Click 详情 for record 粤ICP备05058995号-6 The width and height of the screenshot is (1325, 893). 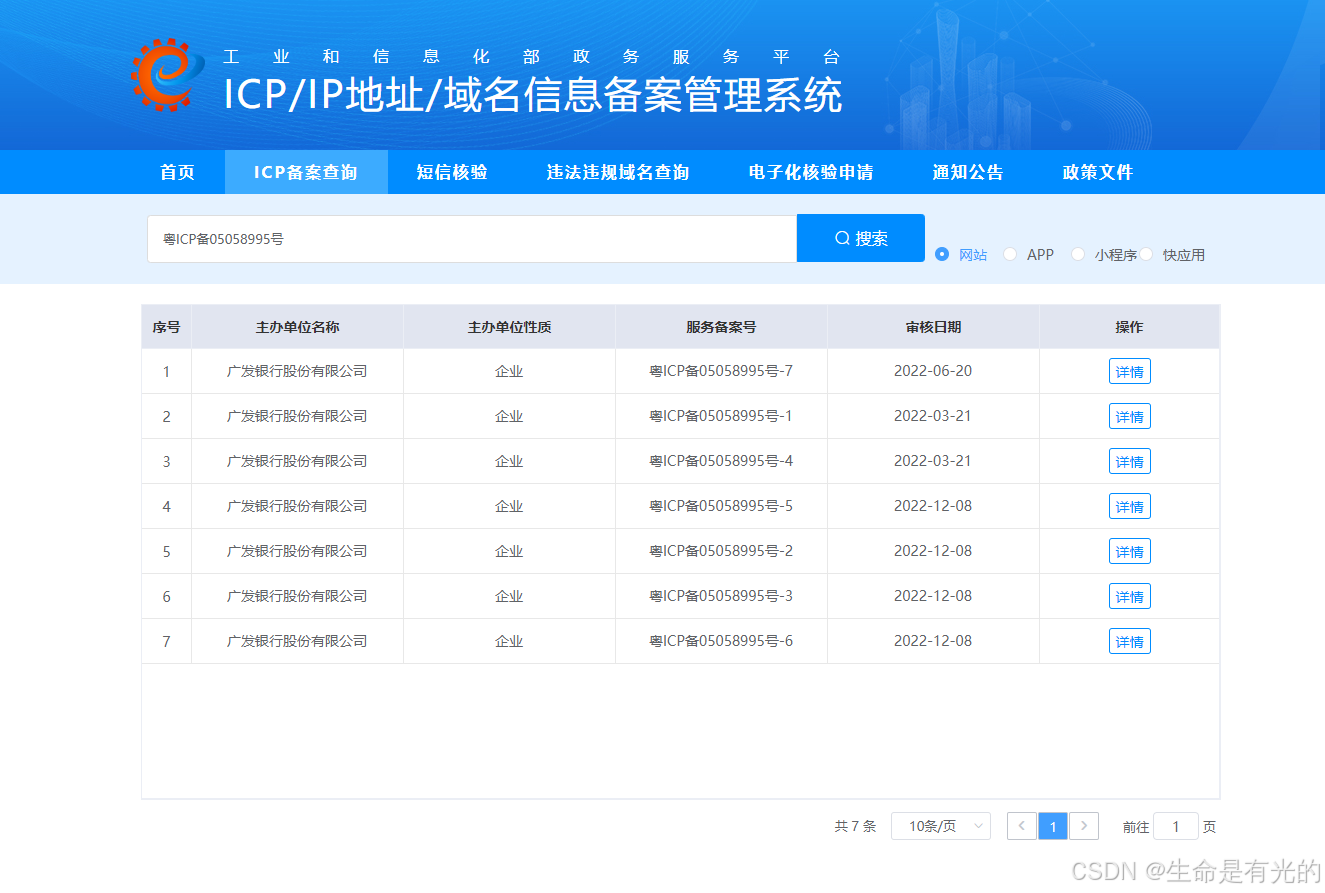pos(1129,641)
